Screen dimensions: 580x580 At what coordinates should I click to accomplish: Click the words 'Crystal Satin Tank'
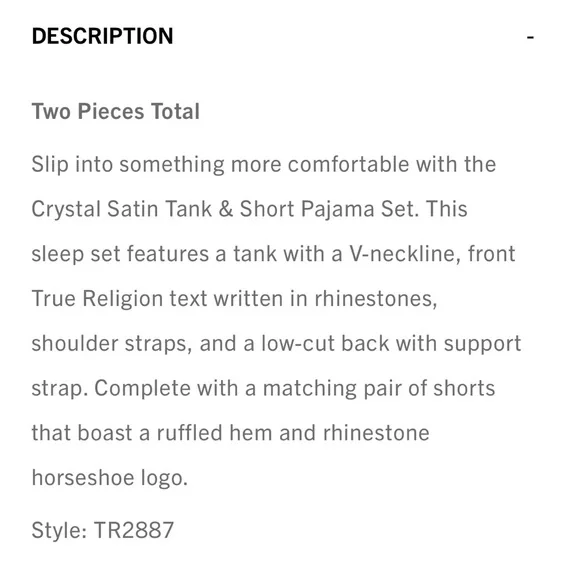122,209
